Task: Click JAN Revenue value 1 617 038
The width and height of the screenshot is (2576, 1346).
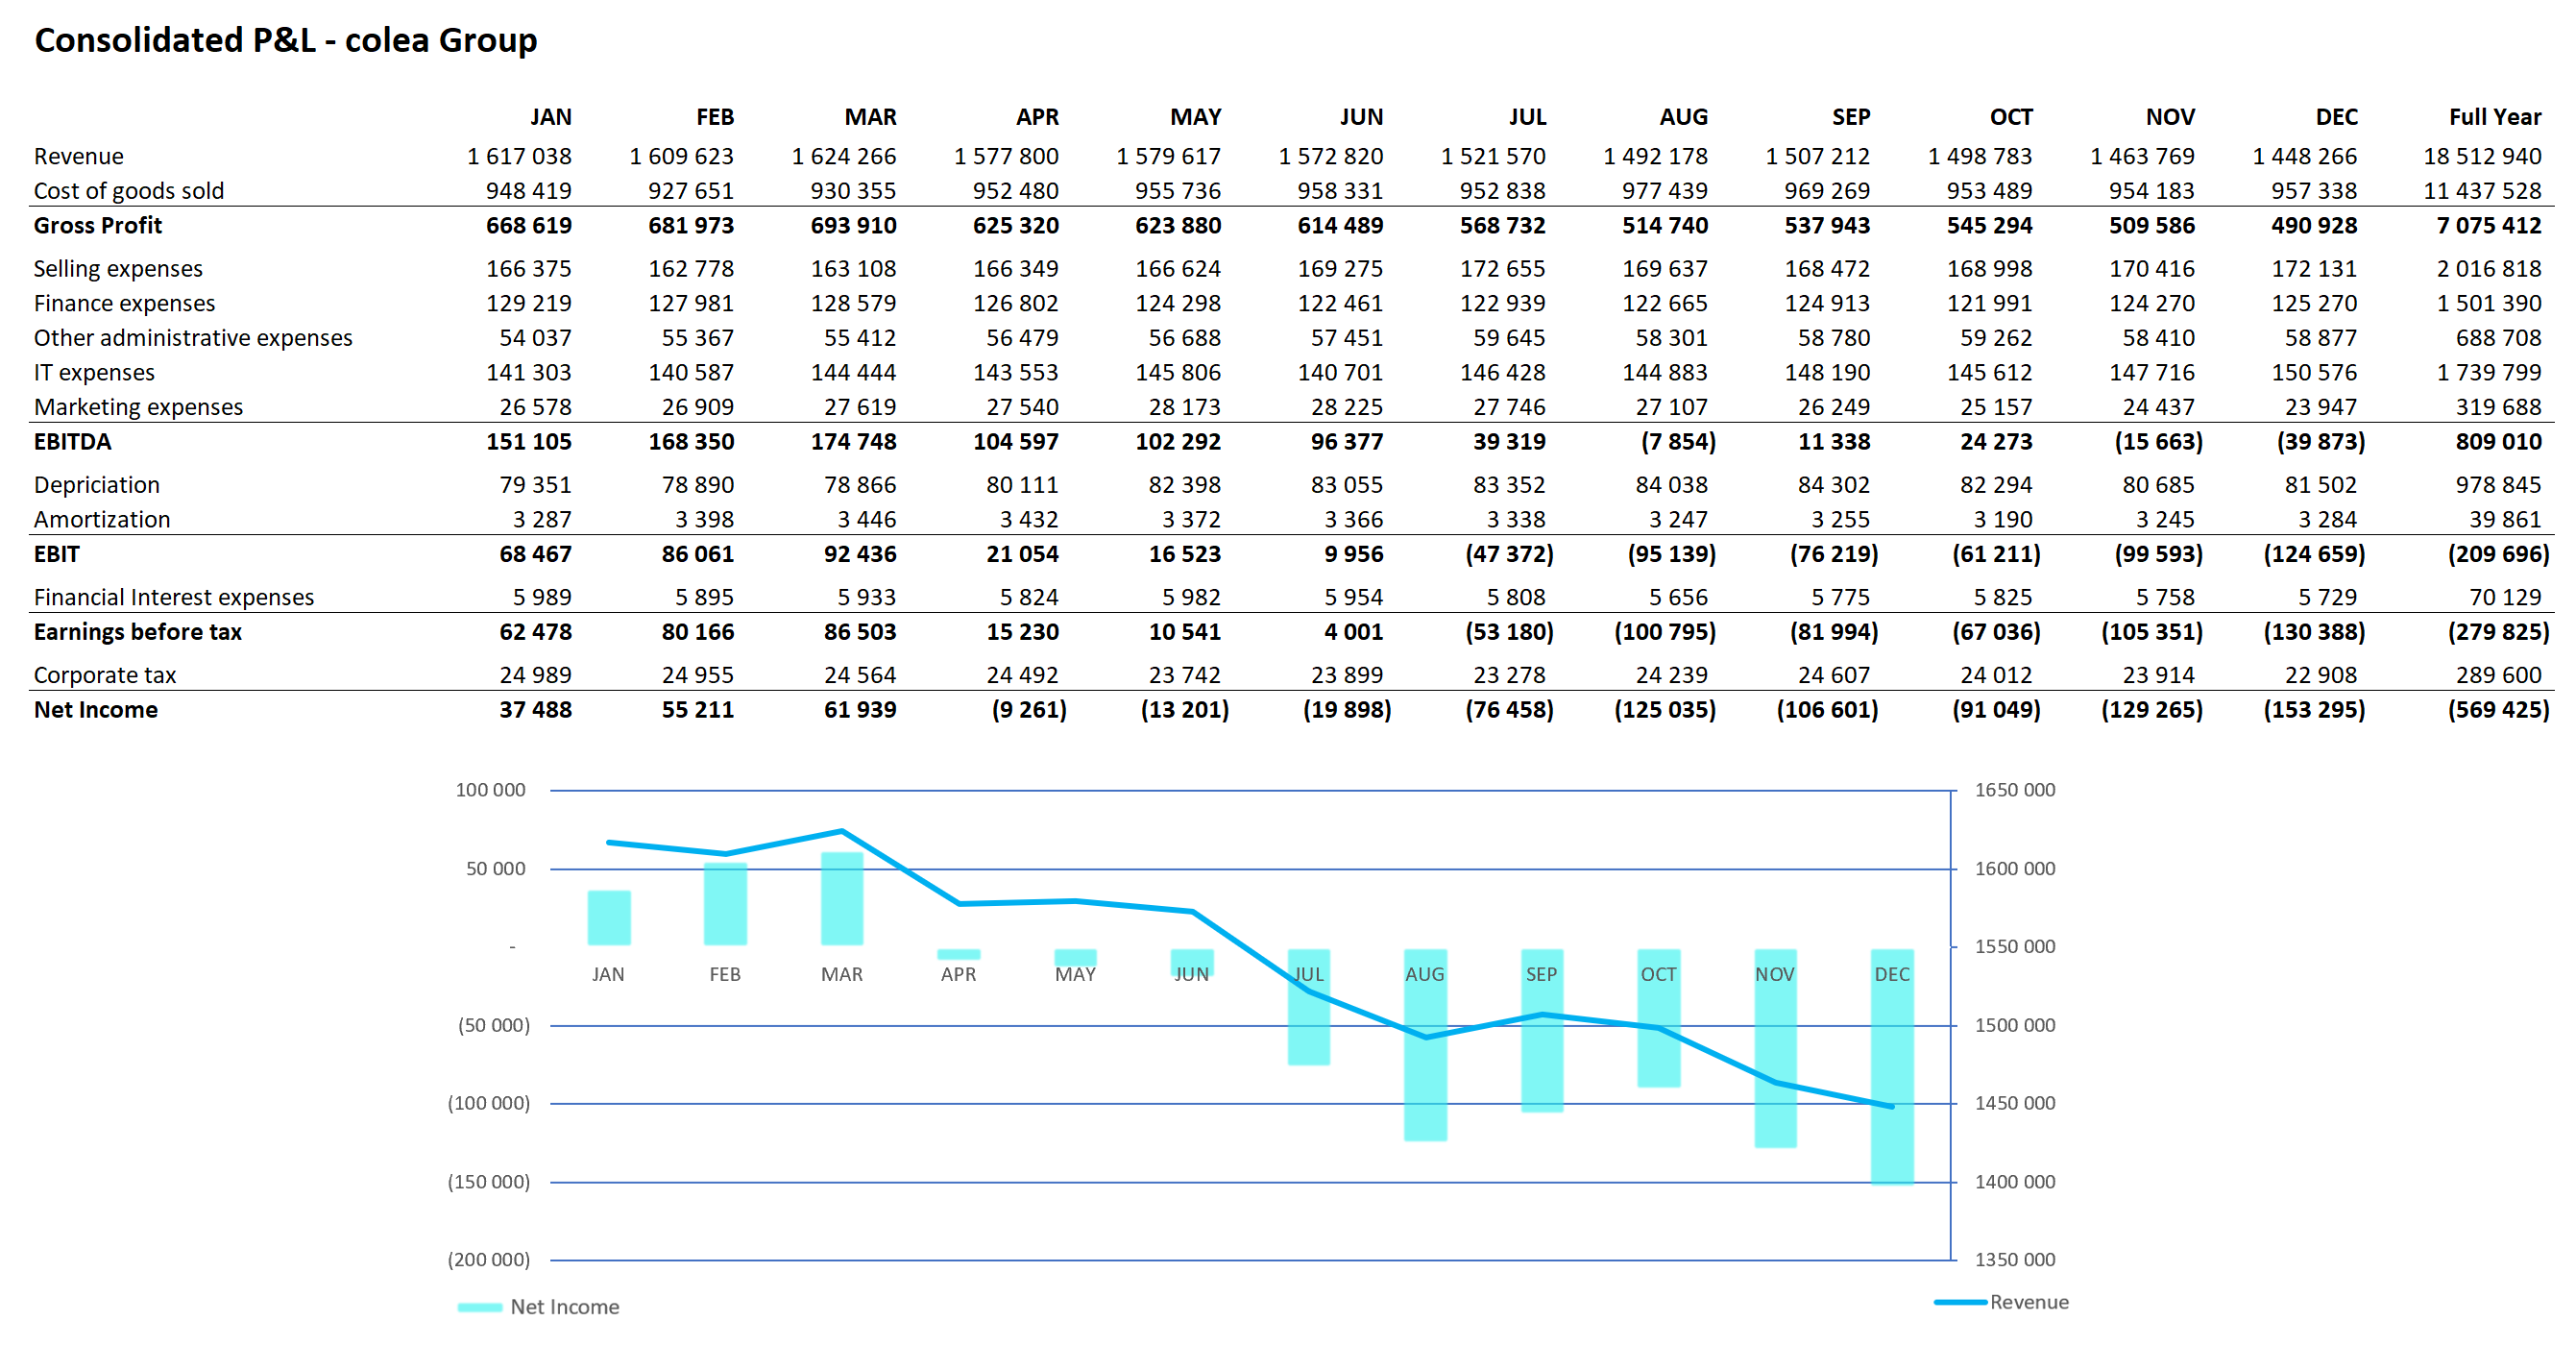Action: [519, 156]
